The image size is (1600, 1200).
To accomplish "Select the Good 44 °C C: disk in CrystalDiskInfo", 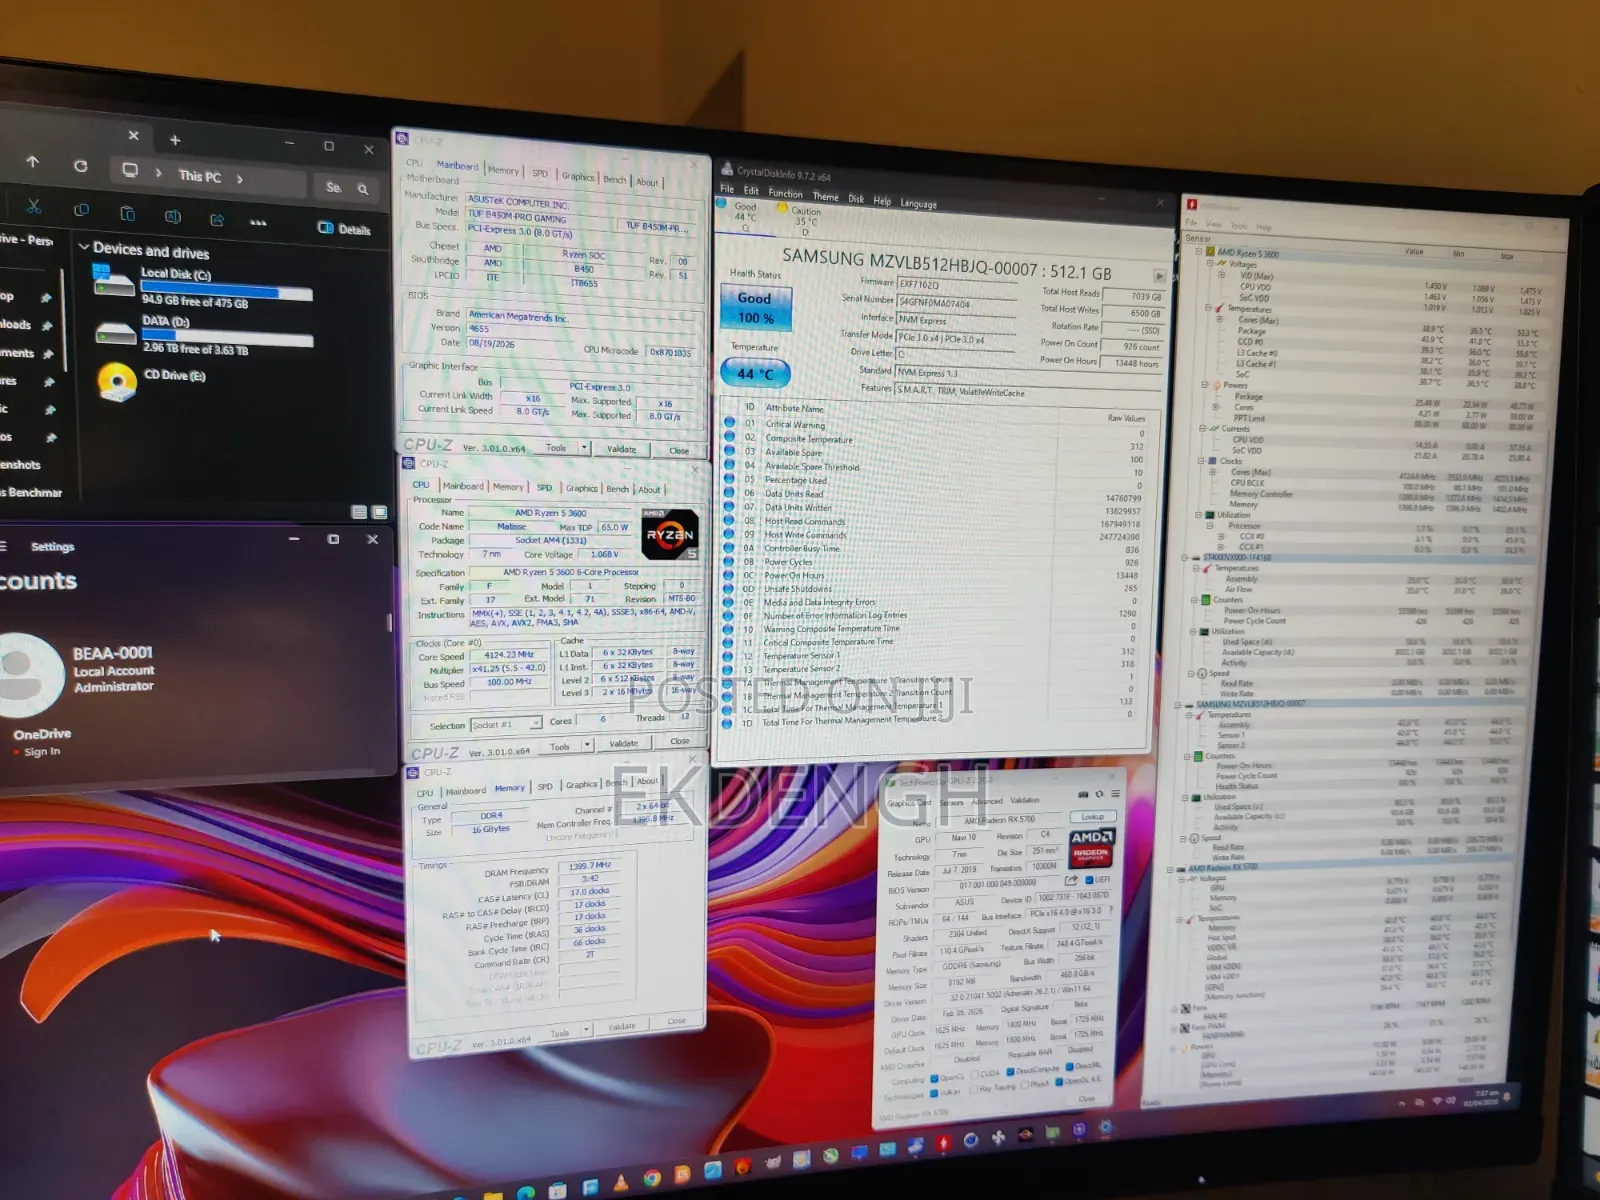I will click(x=746, y=216).
